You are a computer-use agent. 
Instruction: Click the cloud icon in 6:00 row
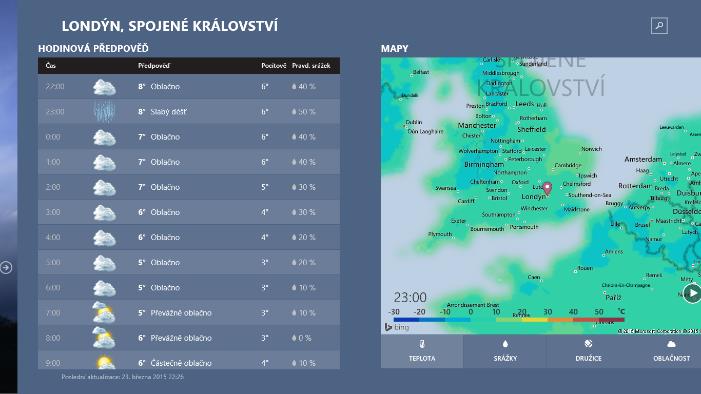pos(104,288)
